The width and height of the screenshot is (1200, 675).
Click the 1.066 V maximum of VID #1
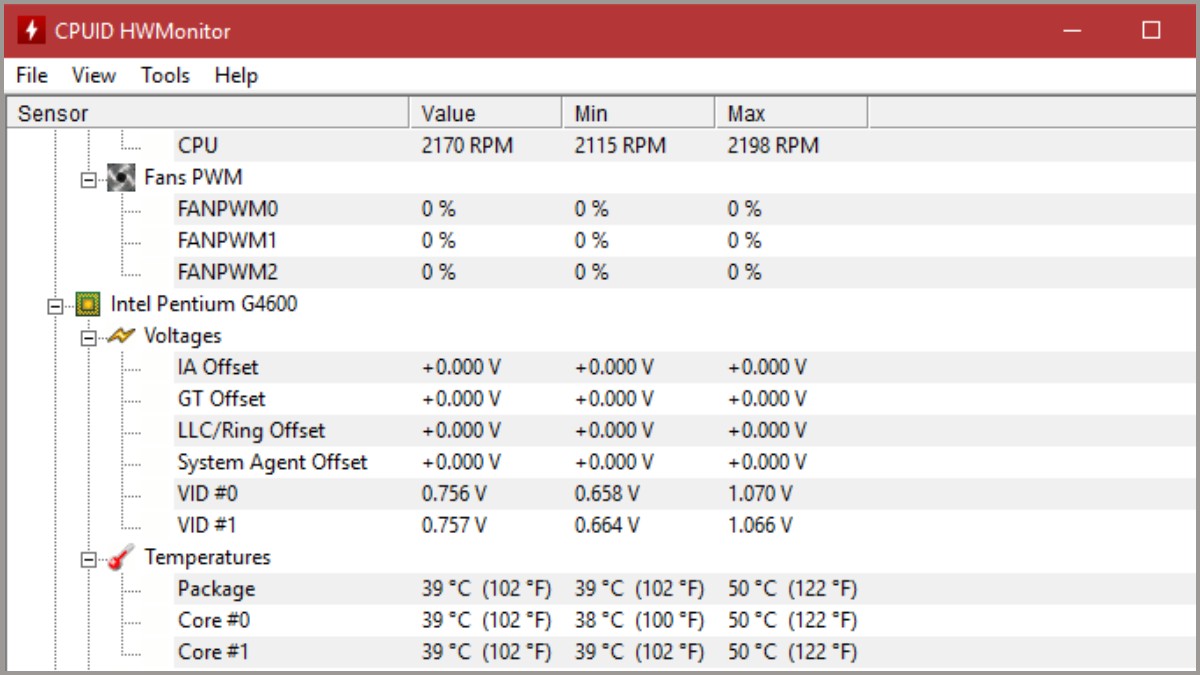[760, 525]
